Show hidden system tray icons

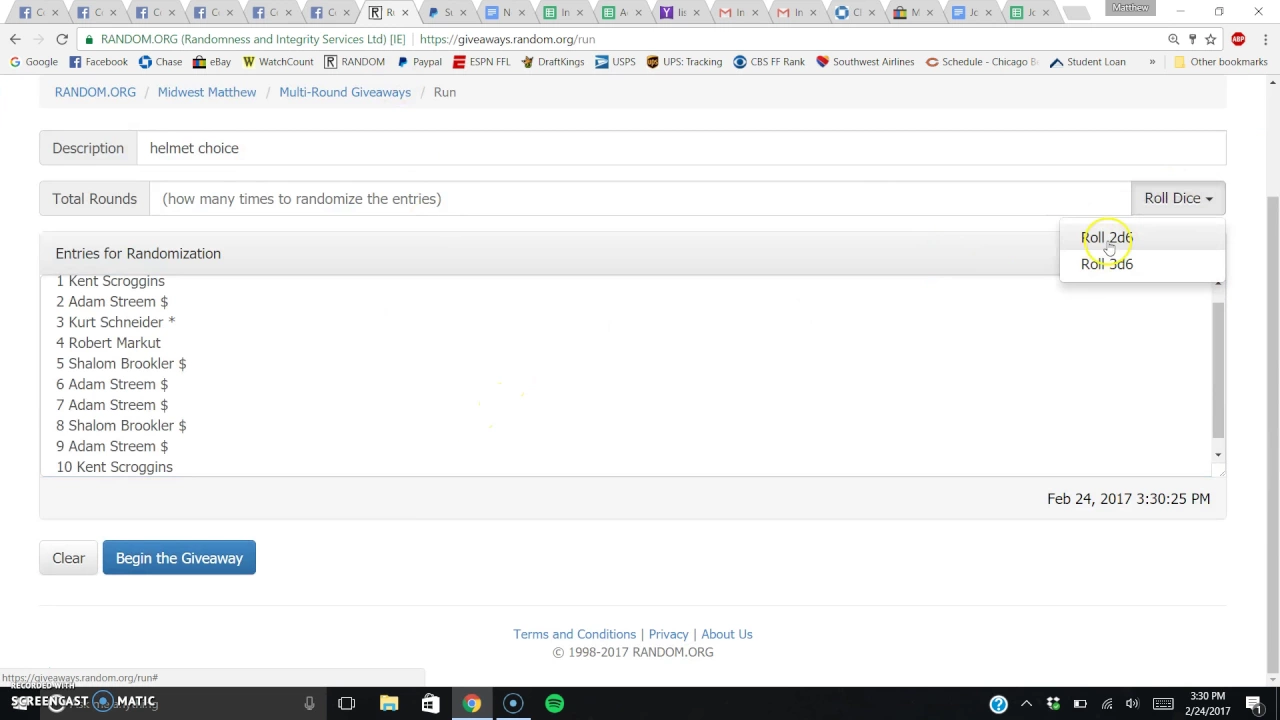click(1026, 704)
